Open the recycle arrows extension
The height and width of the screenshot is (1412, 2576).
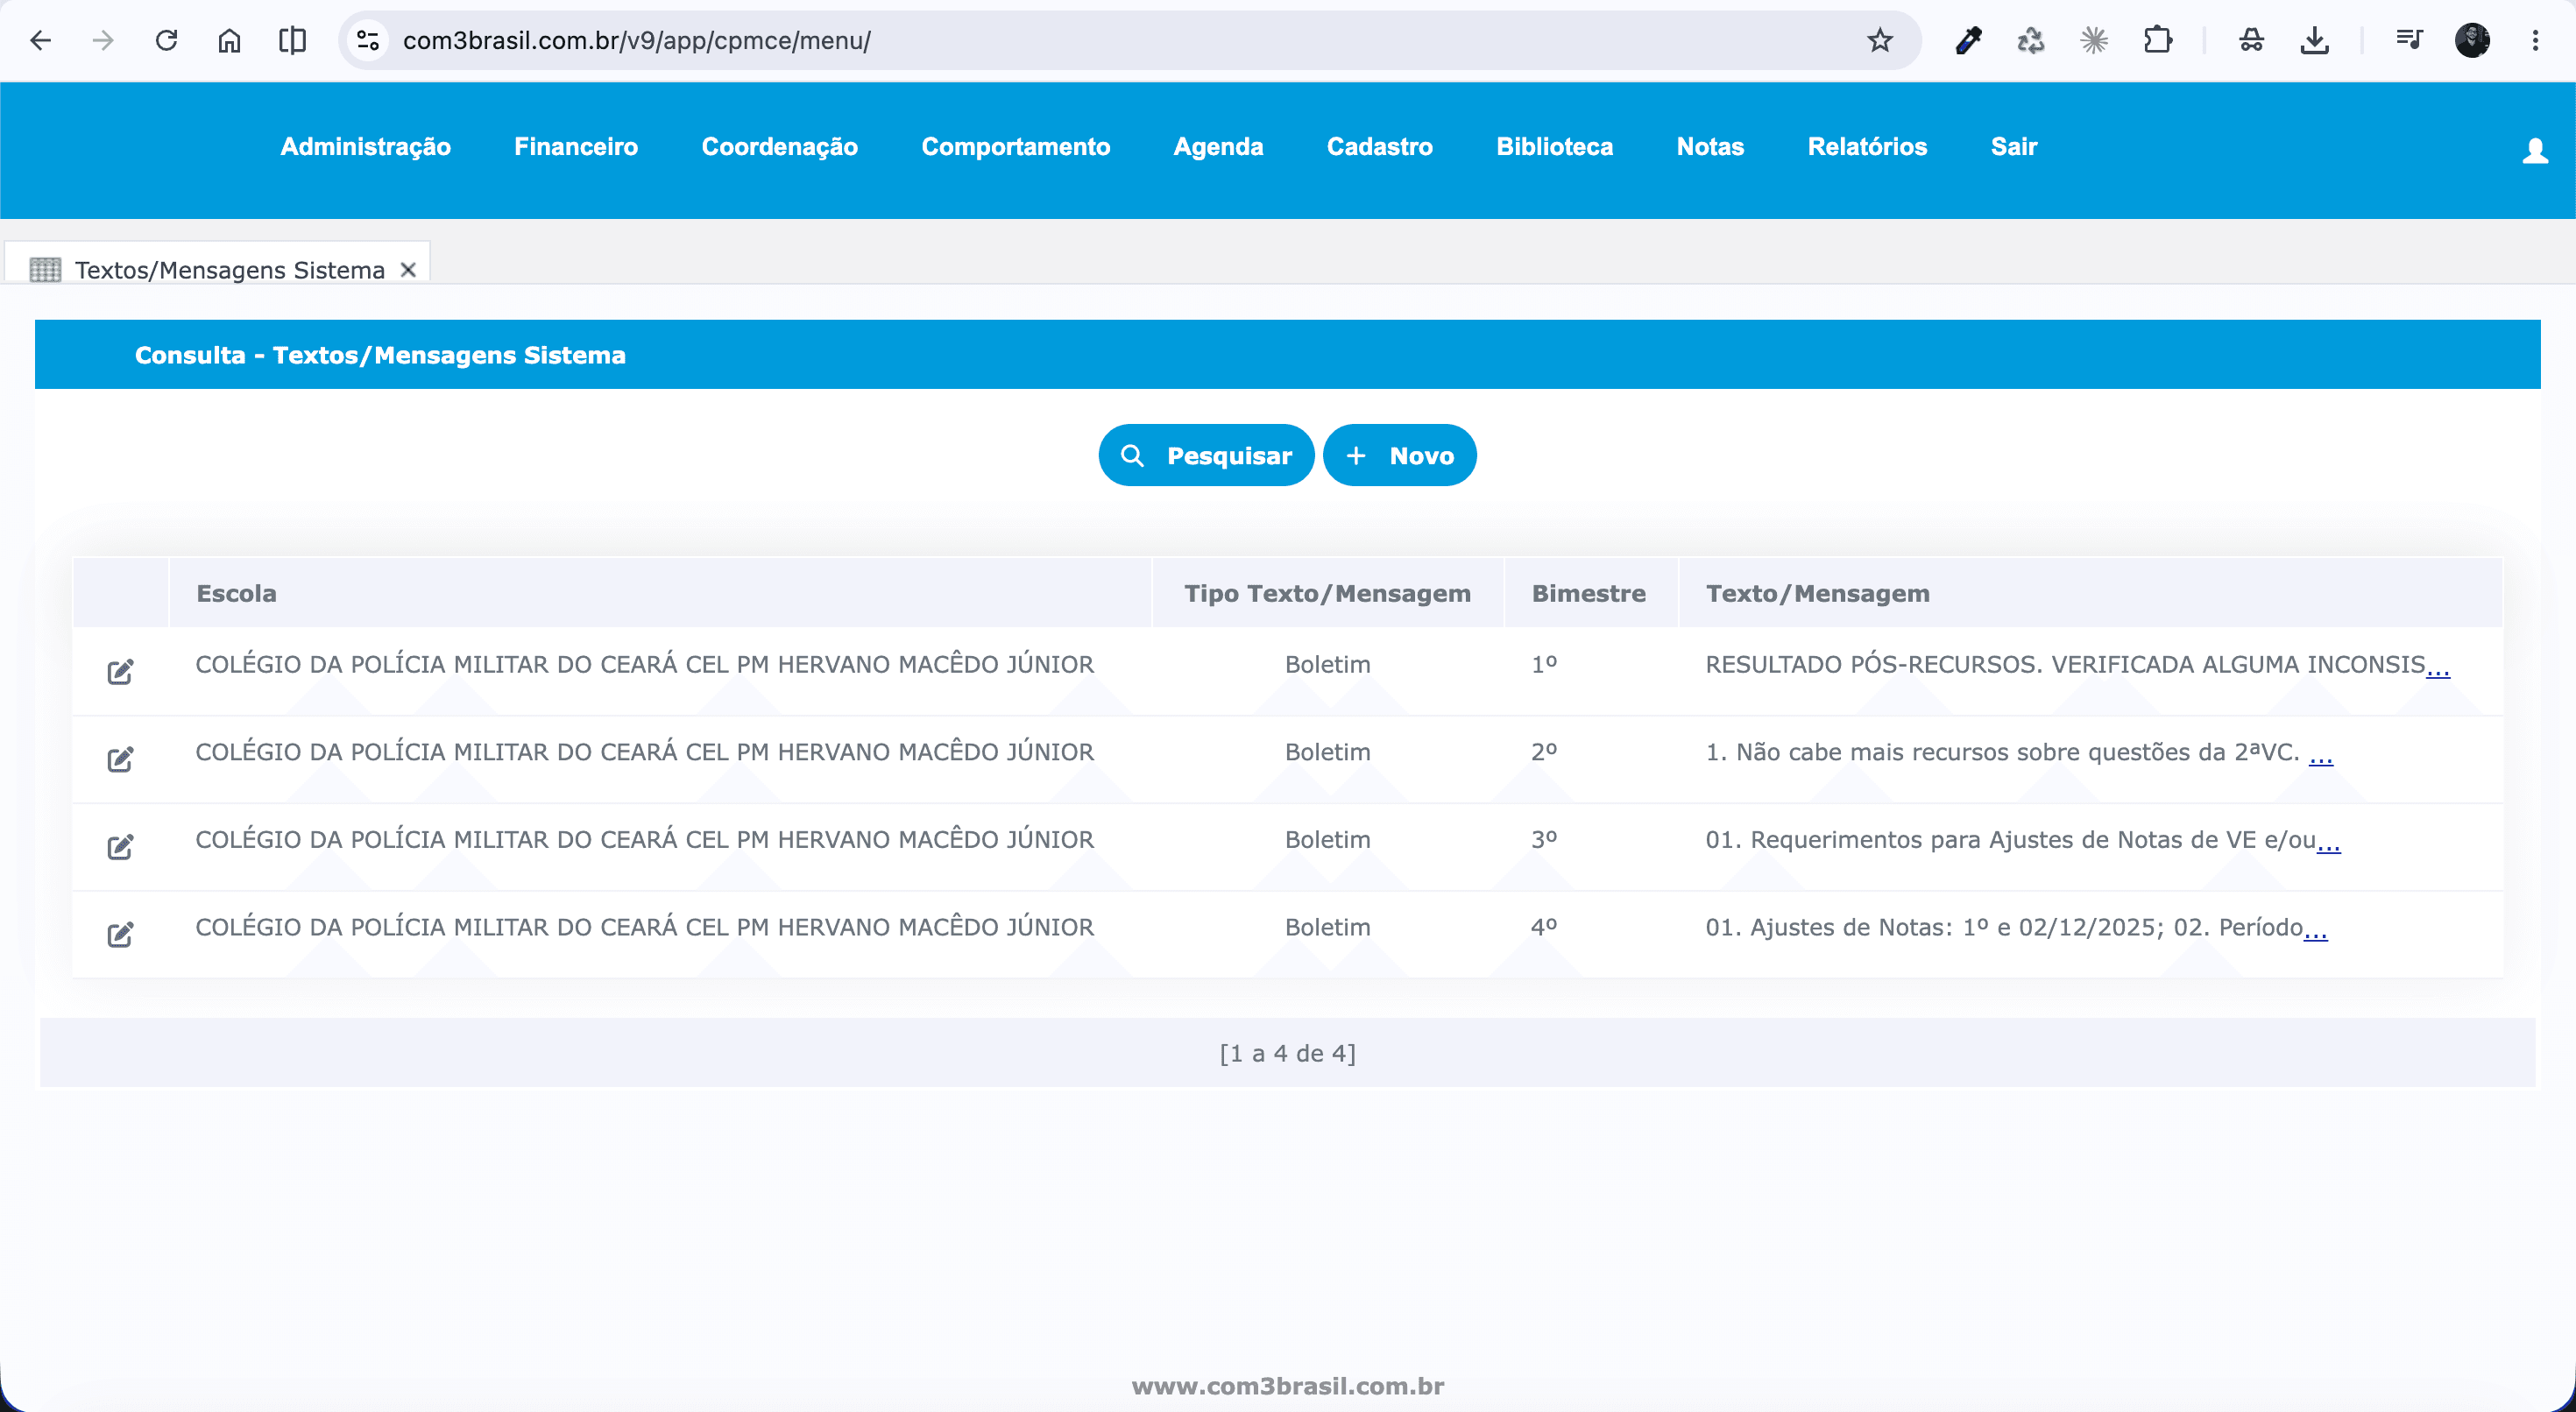click(2031, 40)
